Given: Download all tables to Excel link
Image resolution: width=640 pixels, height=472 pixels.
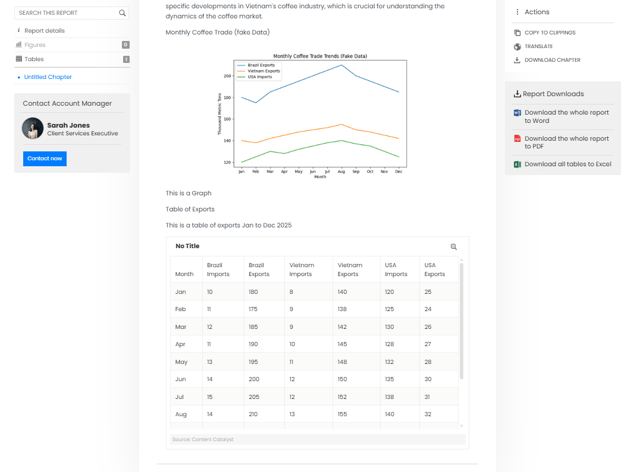Looking at the screenshot, I should tap(567, 164).
